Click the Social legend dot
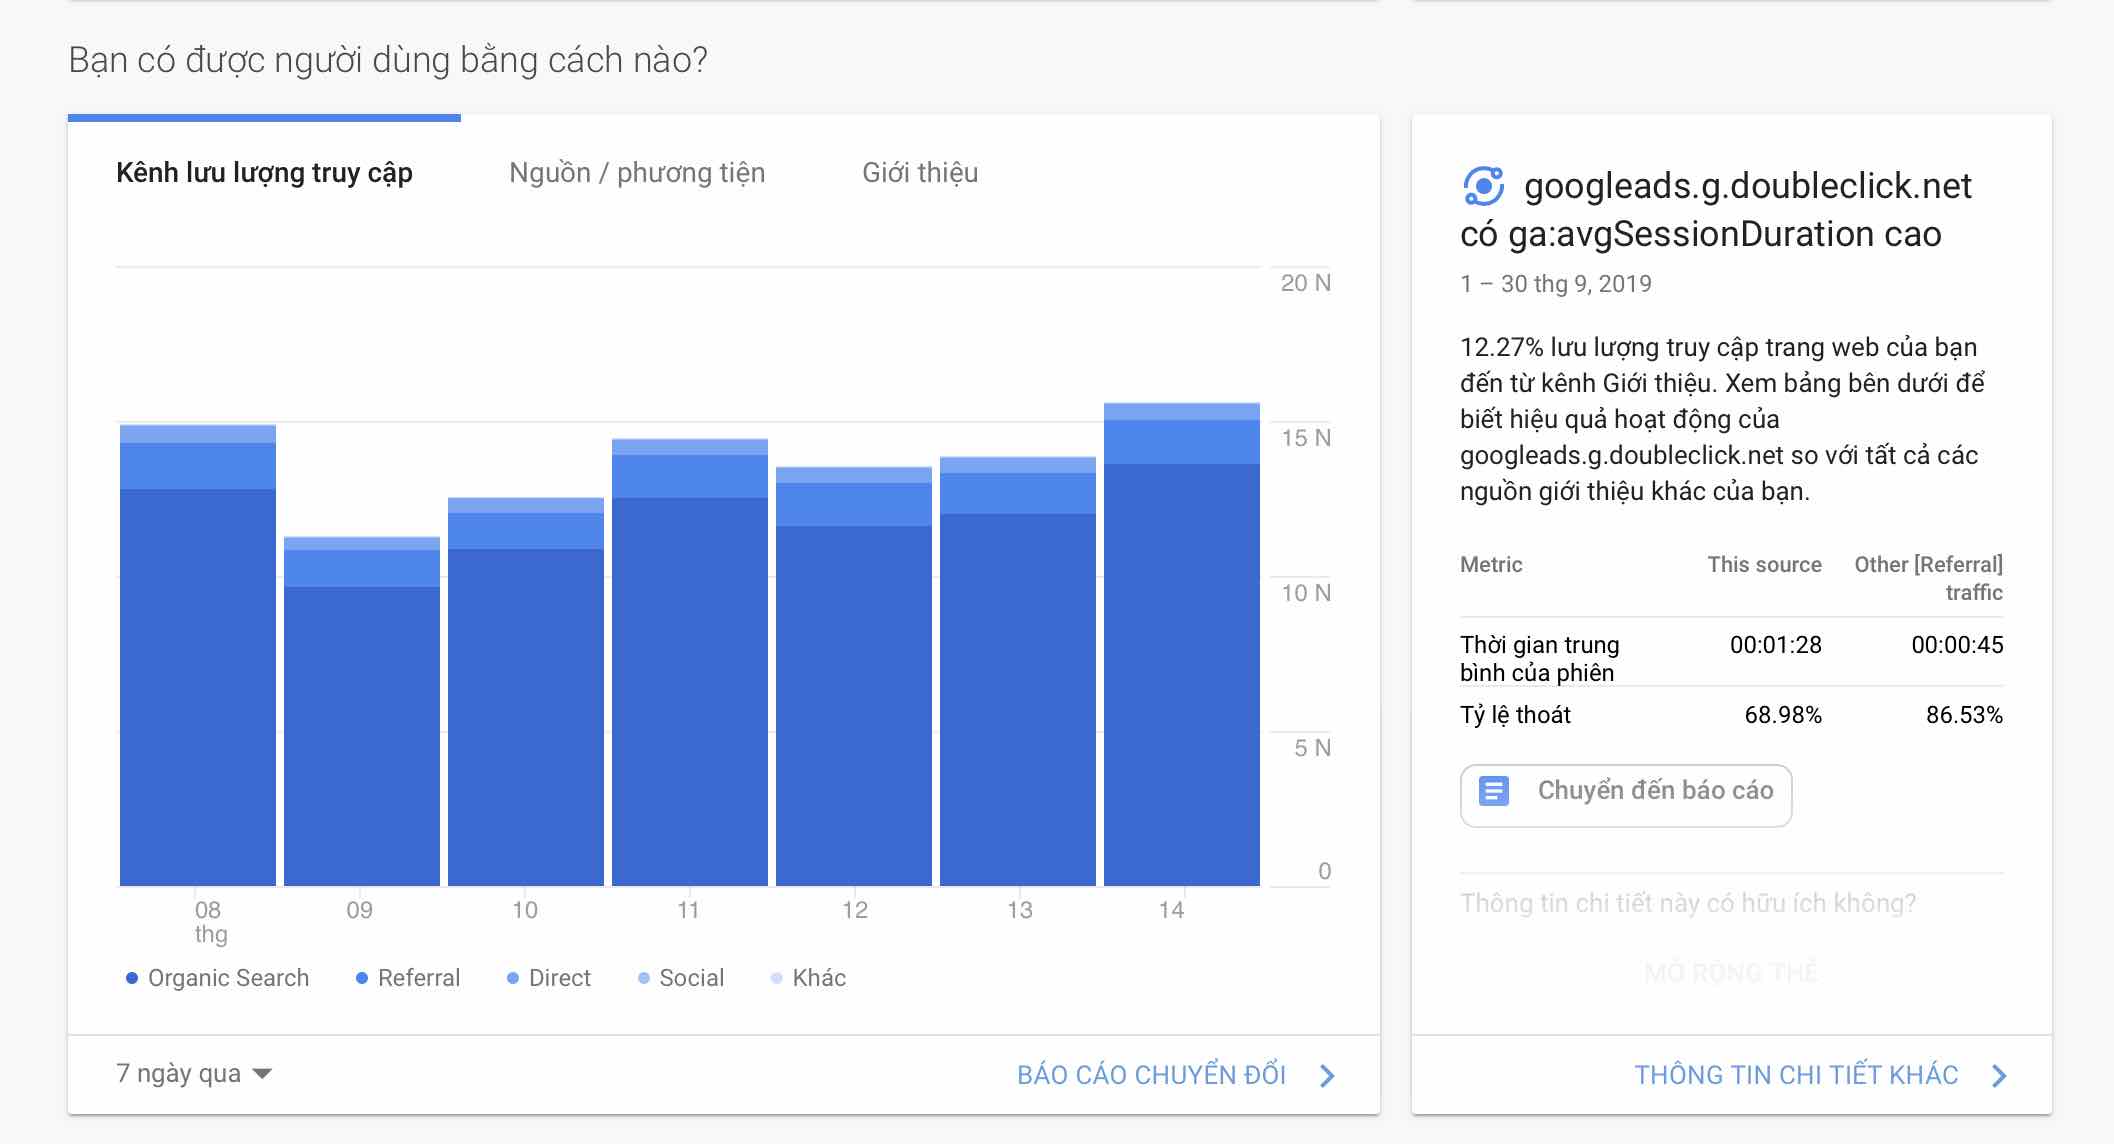2114x1144 pixels. (x=644, y=978)
